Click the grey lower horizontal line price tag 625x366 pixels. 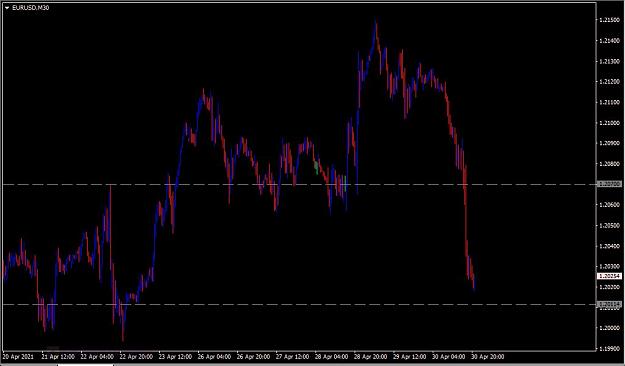609,305
